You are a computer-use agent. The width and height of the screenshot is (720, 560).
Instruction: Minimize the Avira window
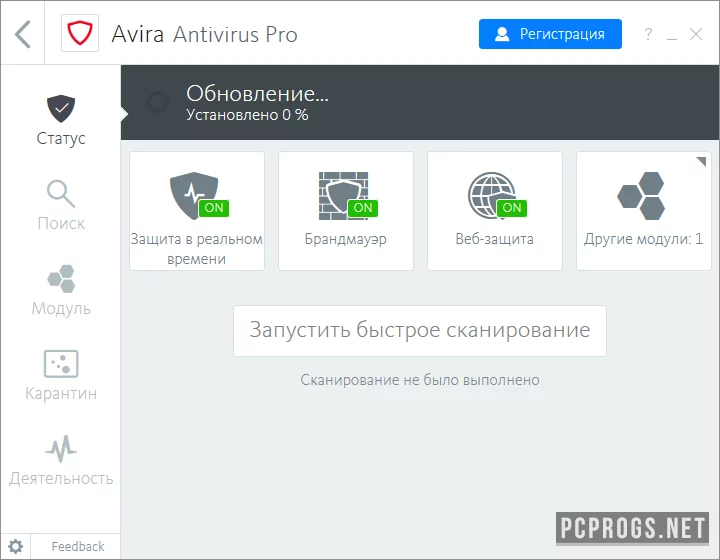pyautogui.click(x=672, y=39)
